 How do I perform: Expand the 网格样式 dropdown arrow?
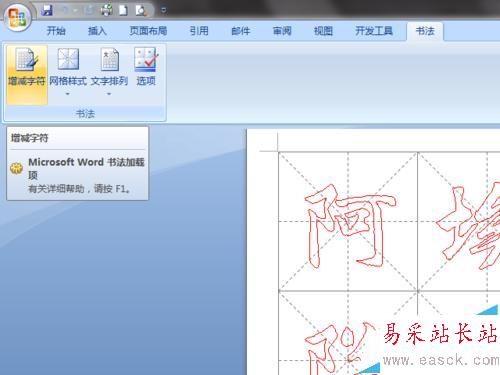pyautogui.click(x=68, y=94)
